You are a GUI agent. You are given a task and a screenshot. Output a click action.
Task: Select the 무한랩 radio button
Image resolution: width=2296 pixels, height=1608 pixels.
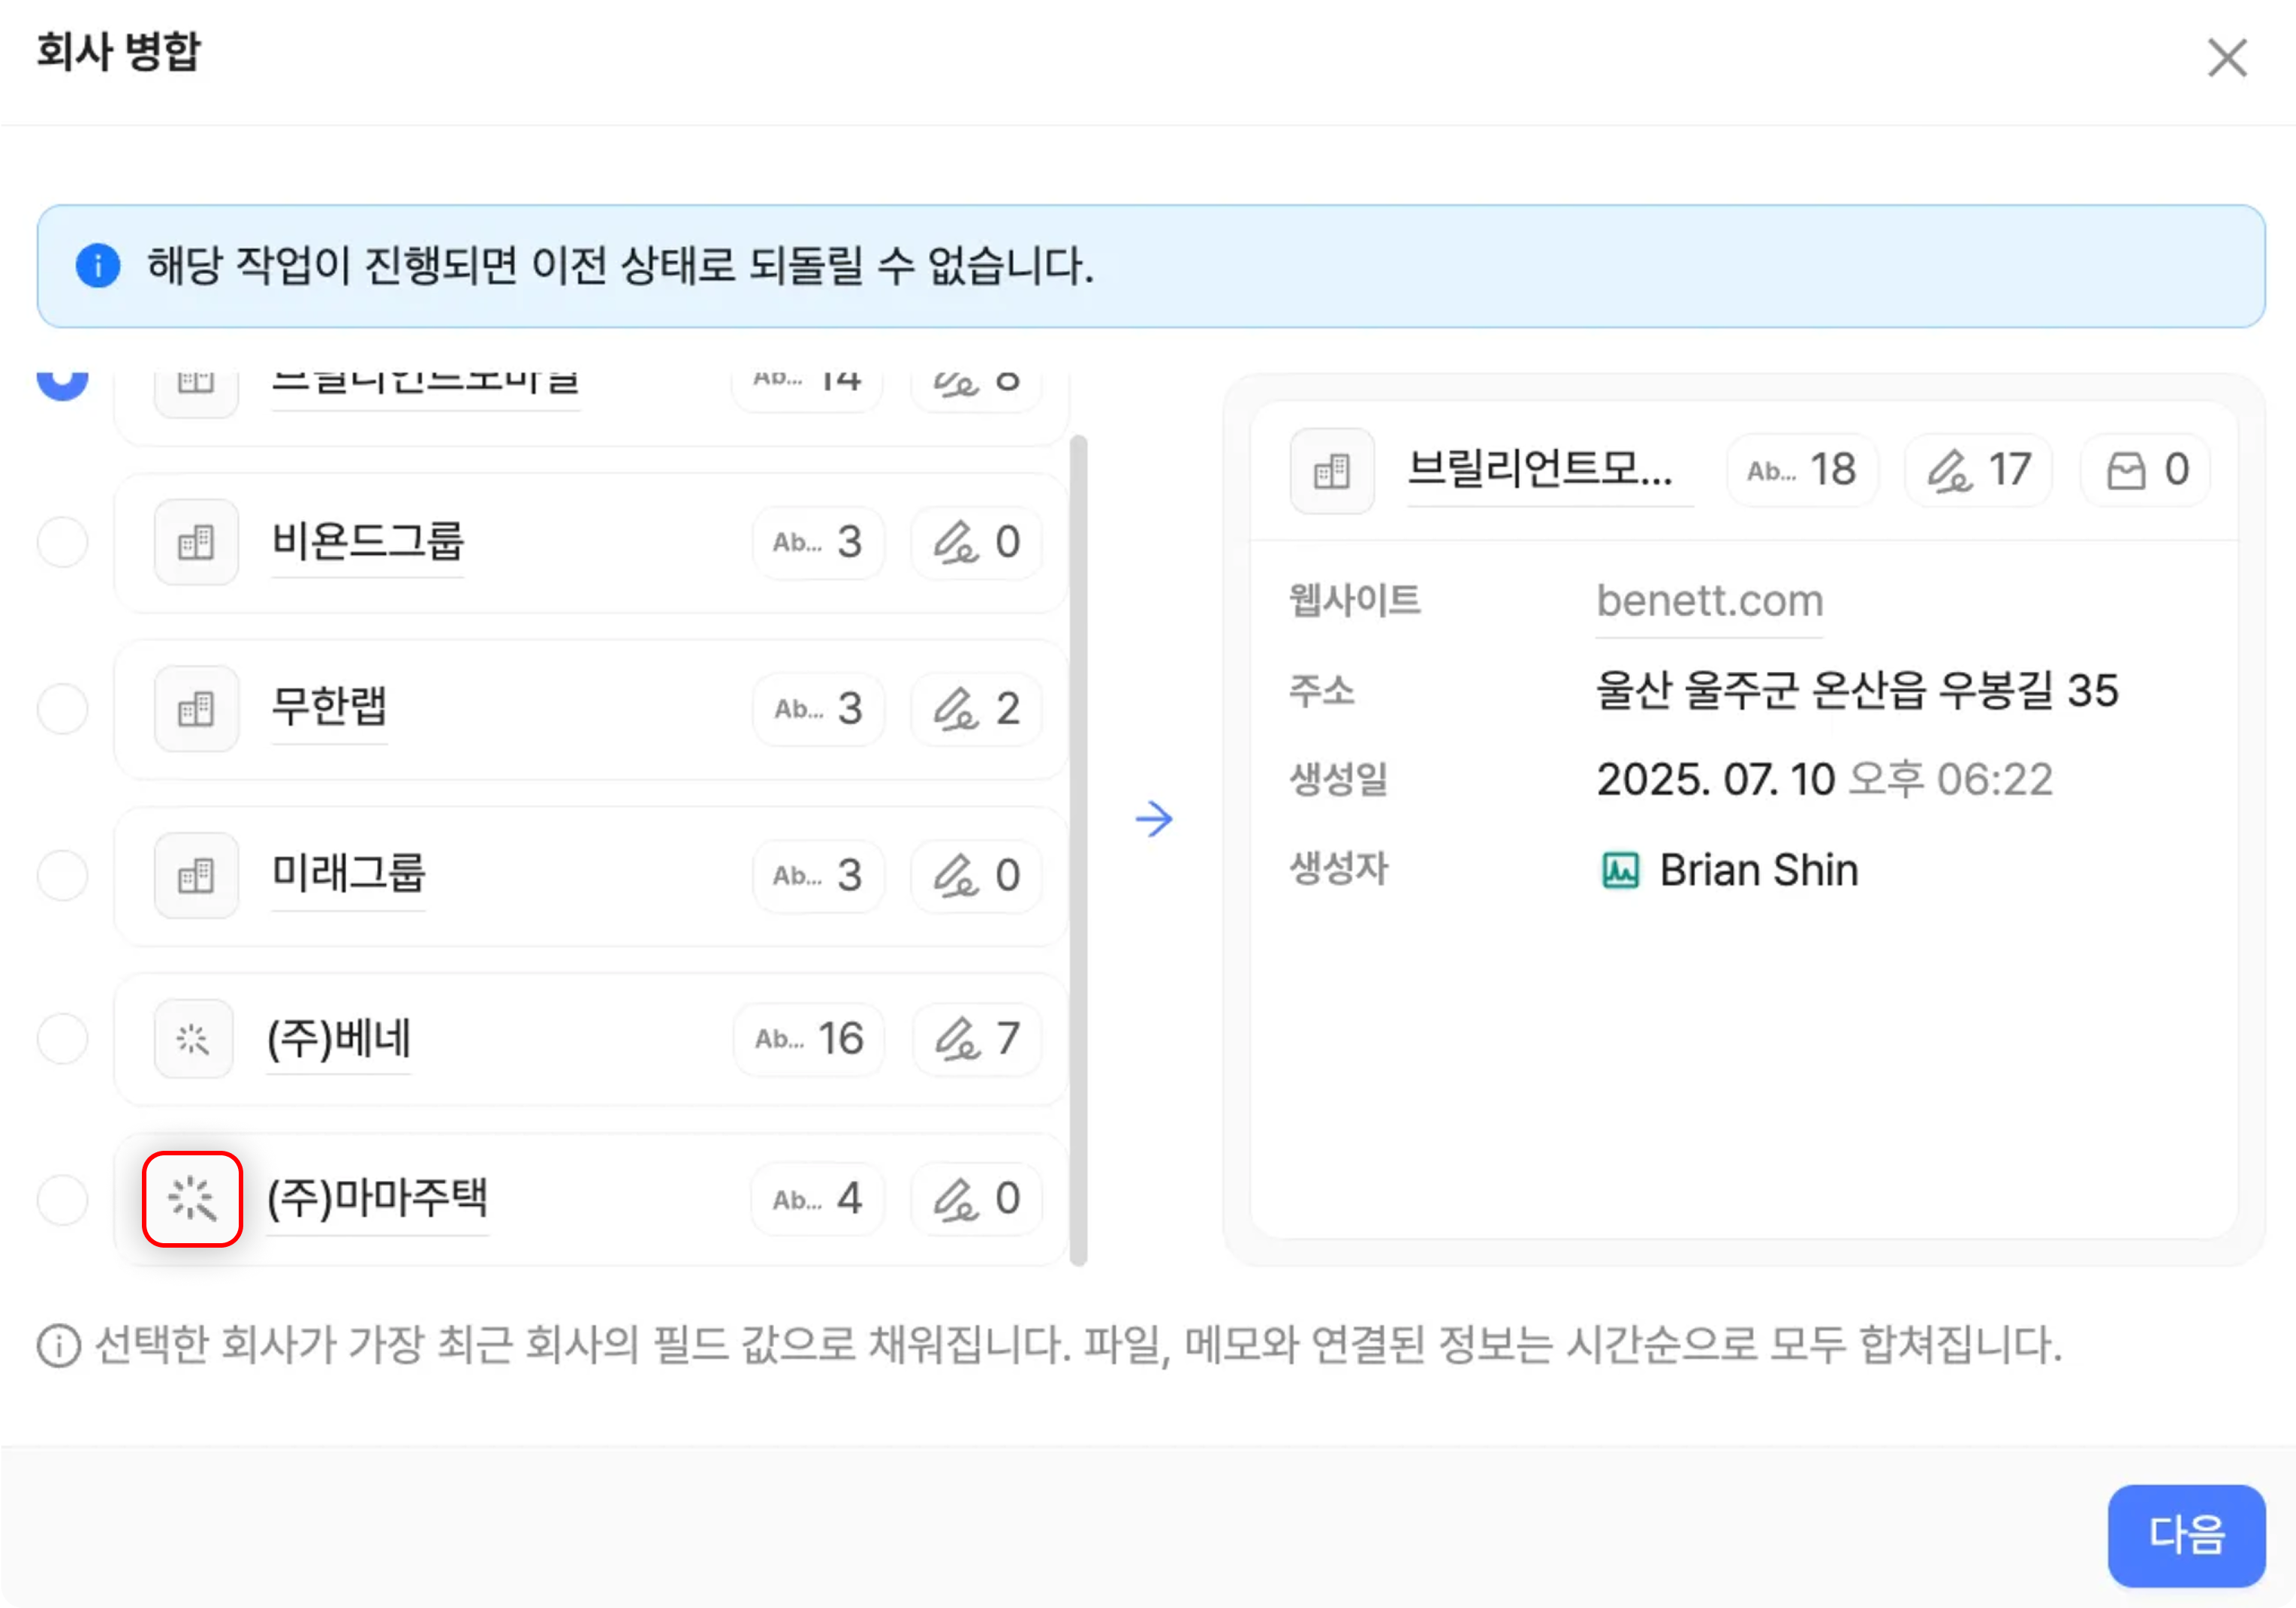pos(63,709)
